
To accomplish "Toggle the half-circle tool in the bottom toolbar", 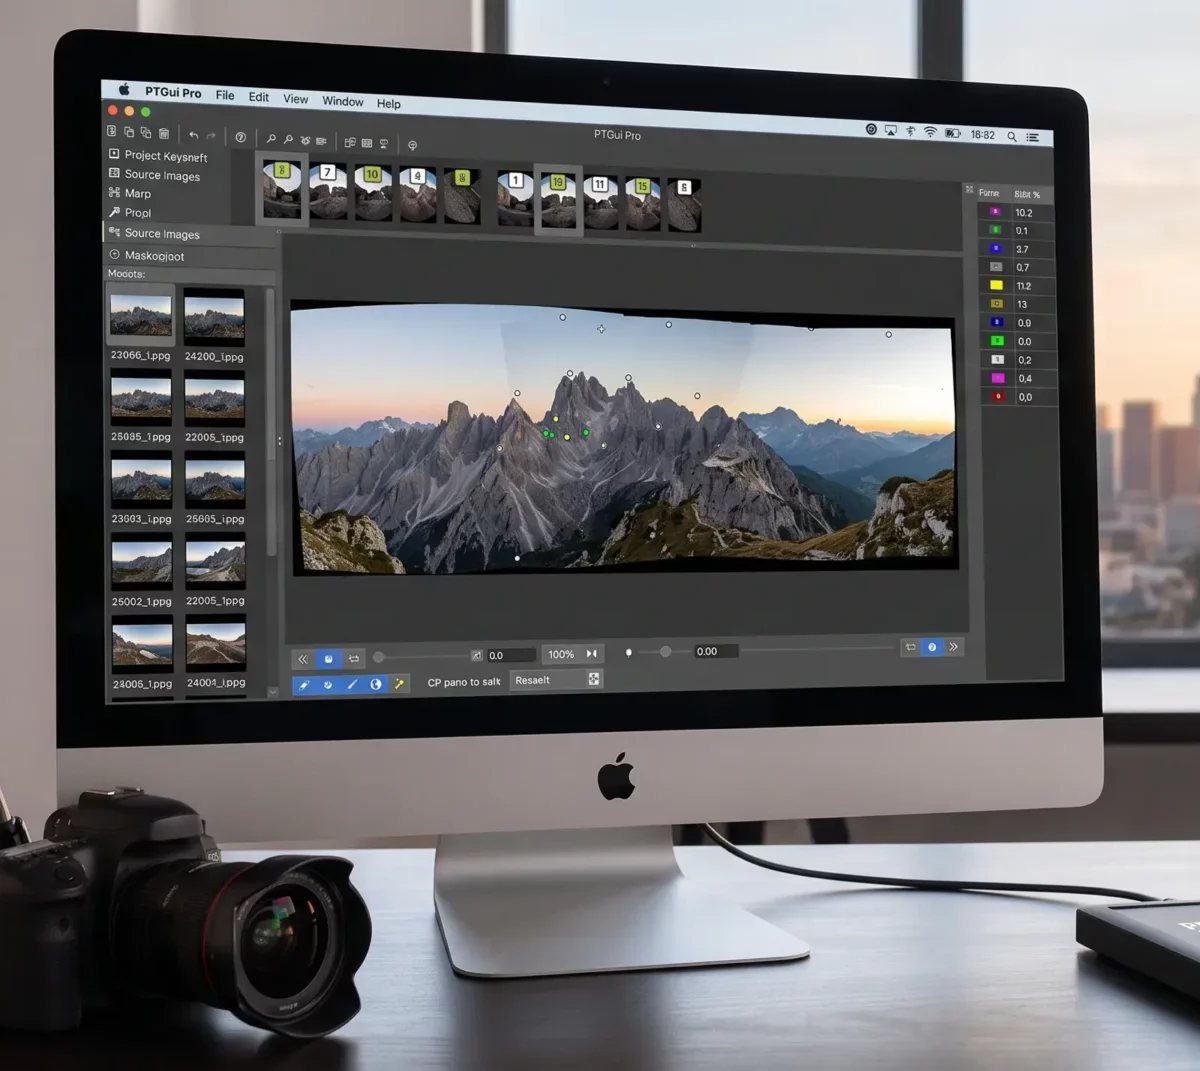I will pyautogui.click(x=376, y=684).
